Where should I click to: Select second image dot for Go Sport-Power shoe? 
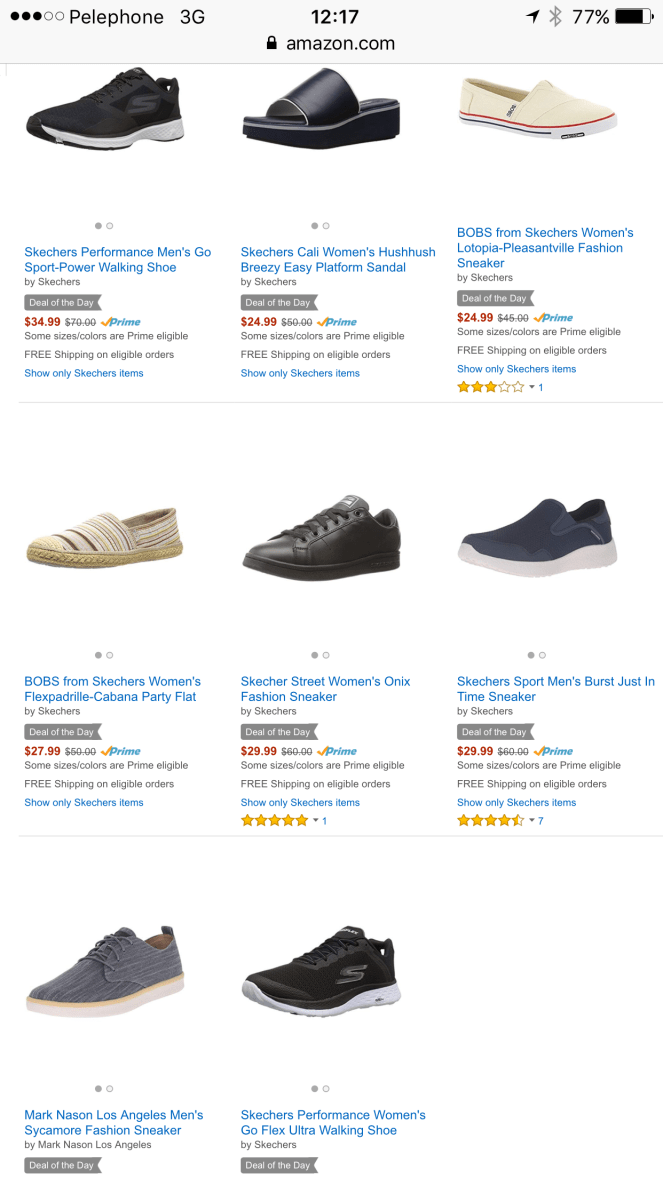click(110, 226)
